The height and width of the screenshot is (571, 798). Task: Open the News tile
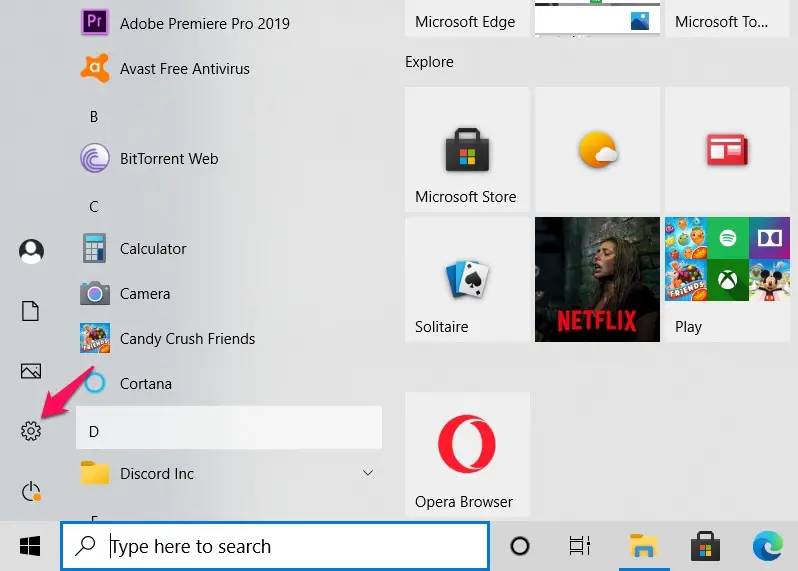click(x=727, y=149)
